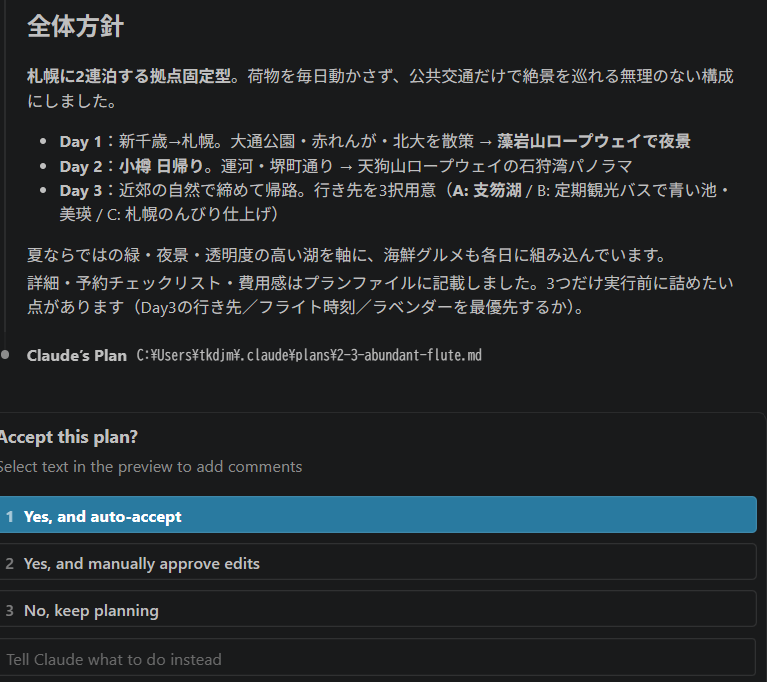This screenshot has width=767, height=682.
Task: Click the "Accept this plan?" prompt title
Action: coord(68,437)
